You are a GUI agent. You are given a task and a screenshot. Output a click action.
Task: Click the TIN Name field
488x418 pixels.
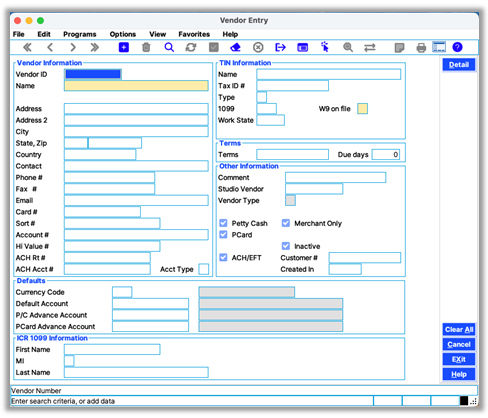pyautogui.click(x=329, y=74)
